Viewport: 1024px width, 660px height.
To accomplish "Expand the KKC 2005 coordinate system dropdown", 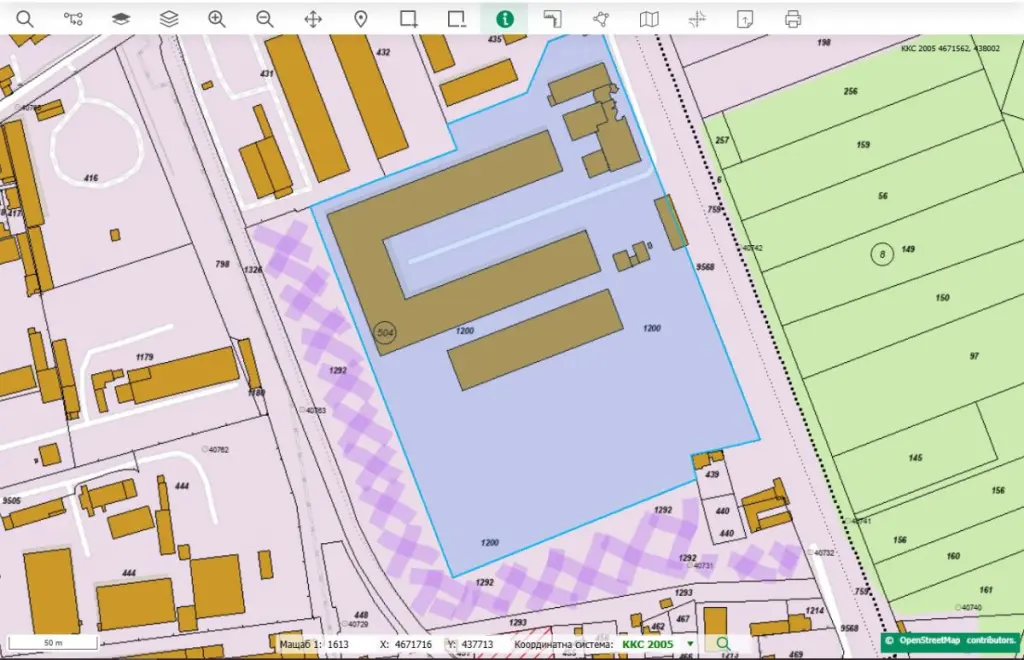I will (x=689, y=644).
